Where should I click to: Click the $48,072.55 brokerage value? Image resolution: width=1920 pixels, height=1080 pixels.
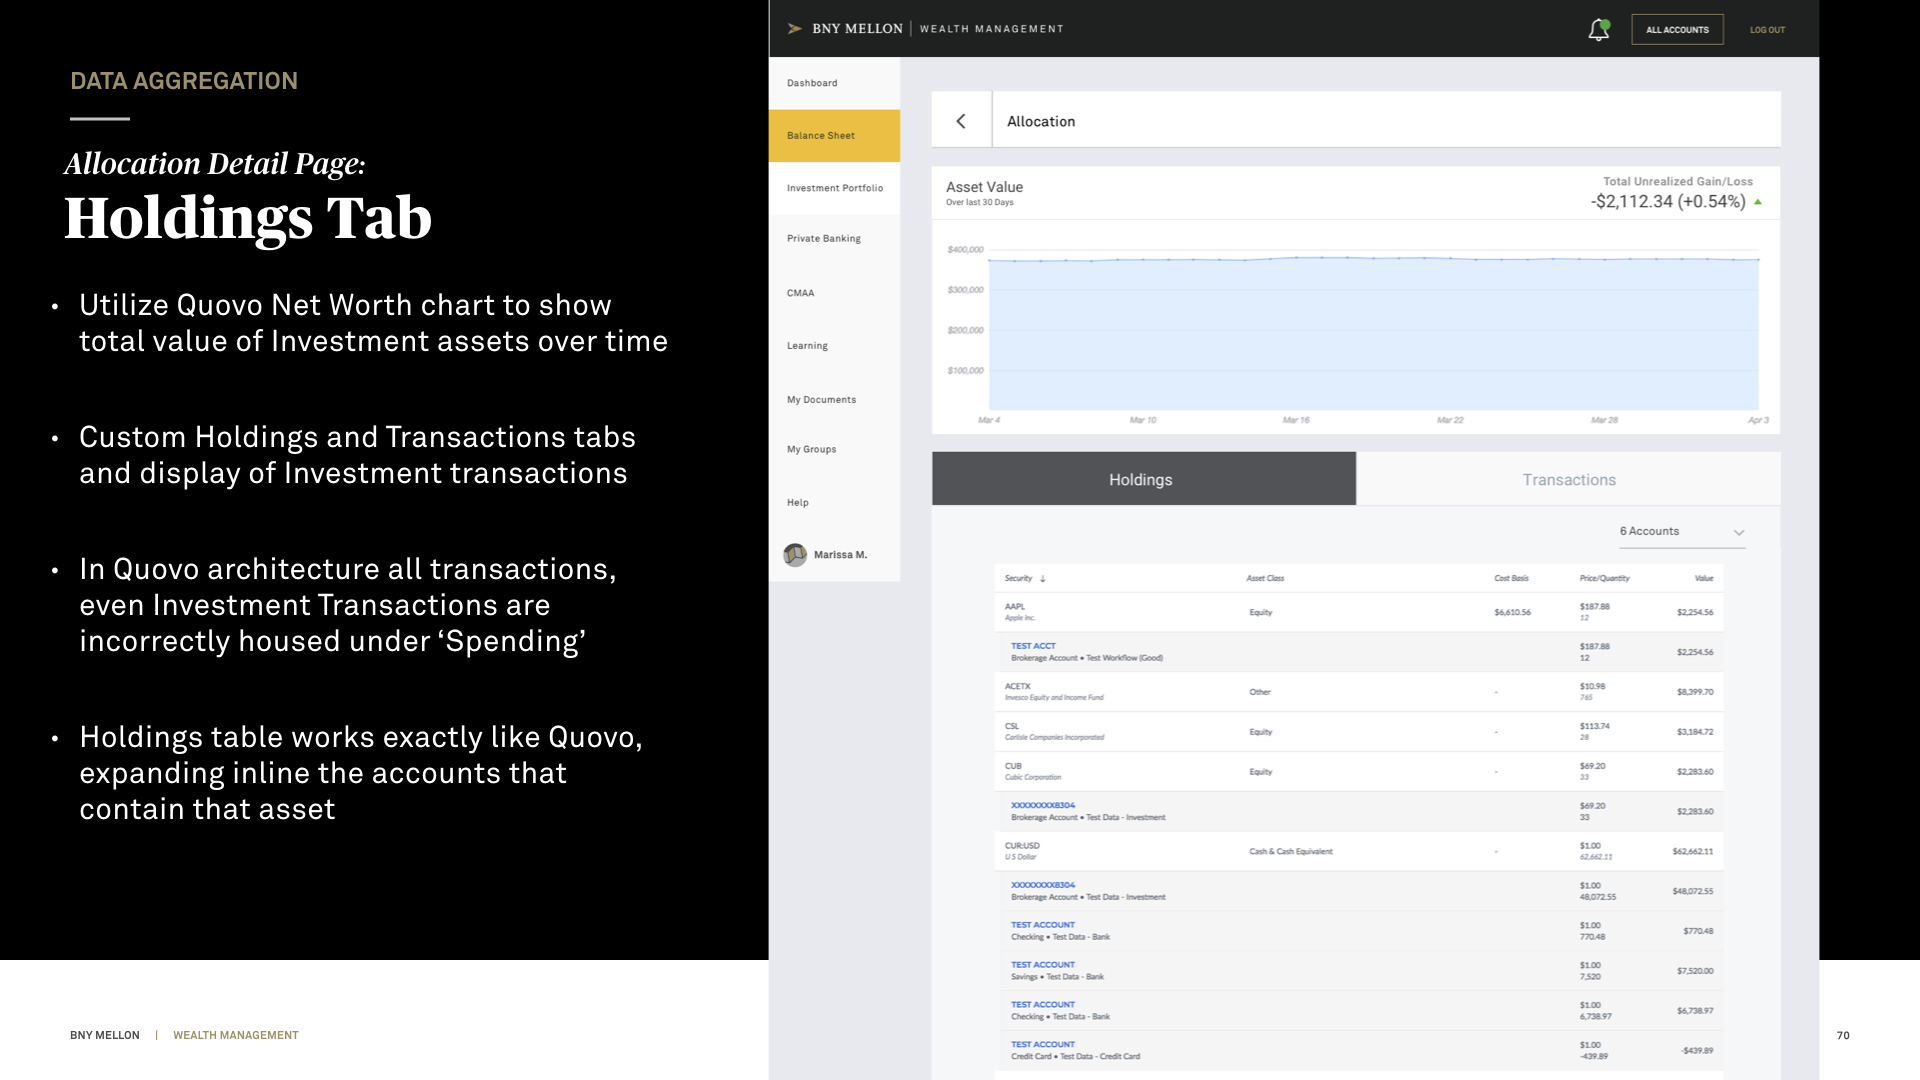(x=1692, y=891)
